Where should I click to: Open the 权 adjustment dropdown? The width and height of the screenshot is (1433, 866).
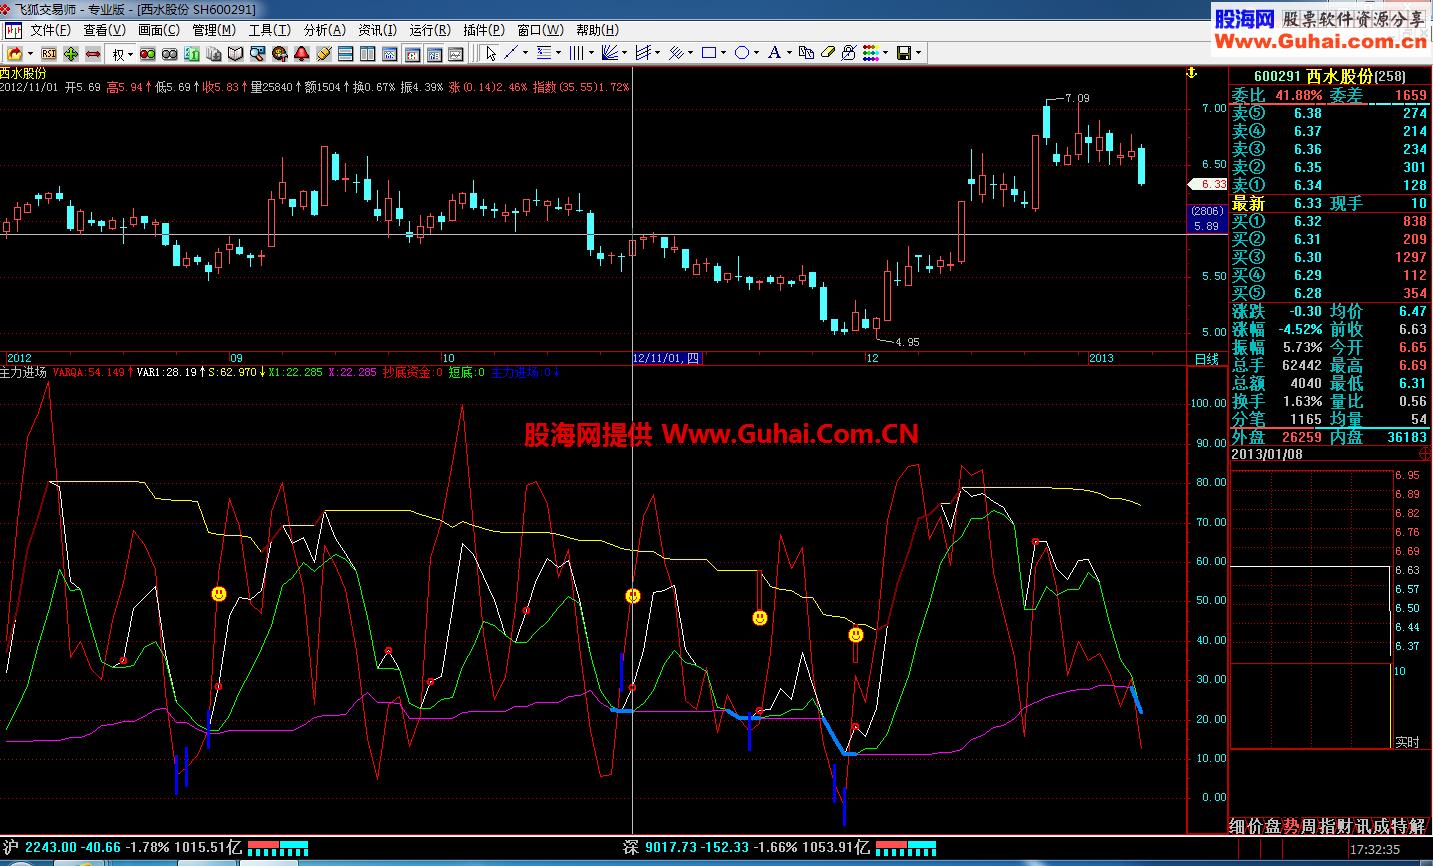tap(122, 54)
